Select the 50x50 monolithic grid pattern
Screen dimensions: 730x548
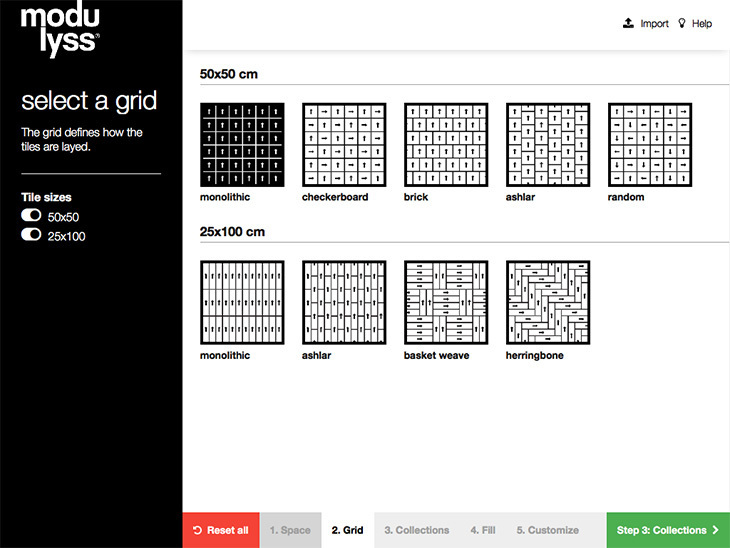[x=242, y=145]
